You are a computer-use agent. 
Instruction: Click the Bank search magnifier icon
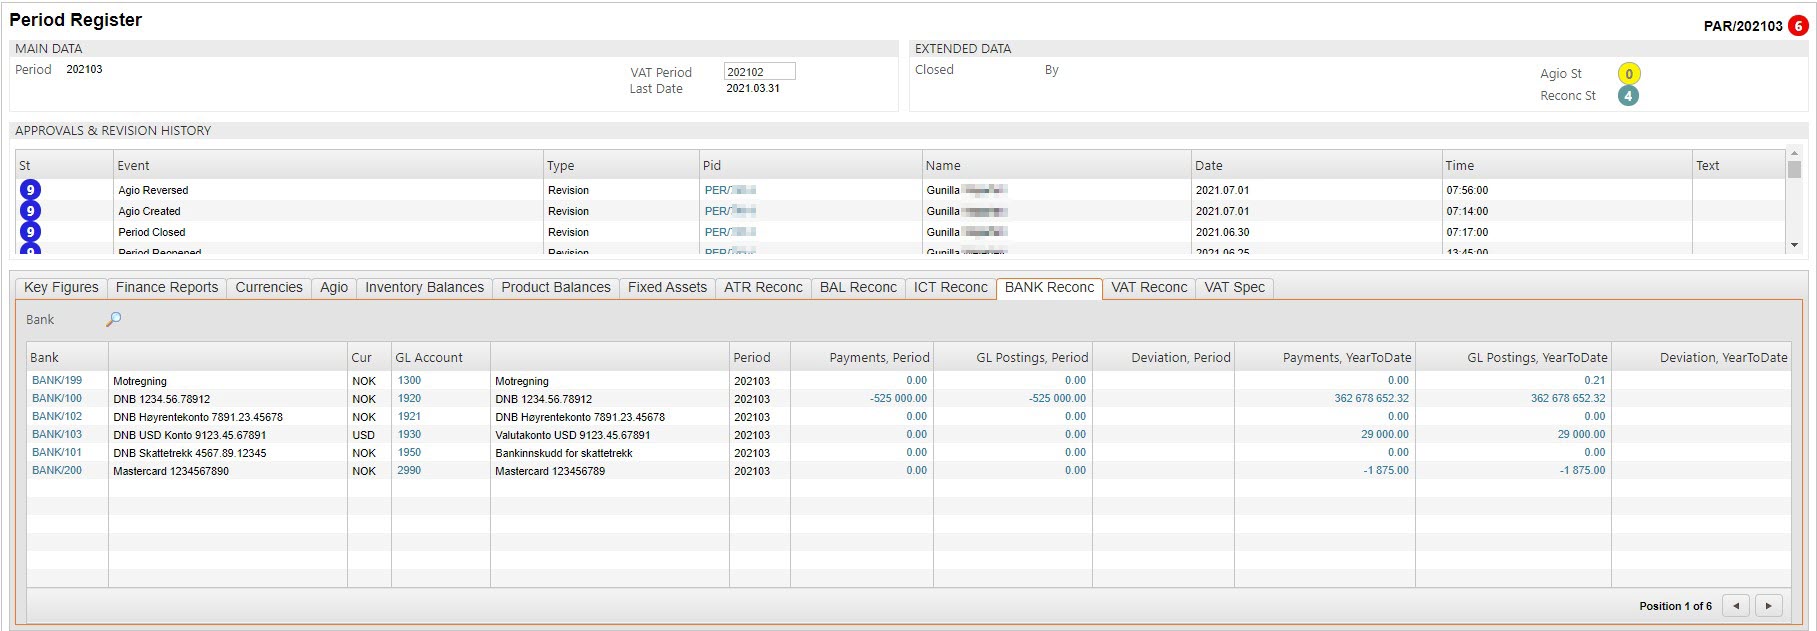tap(113, 319)
